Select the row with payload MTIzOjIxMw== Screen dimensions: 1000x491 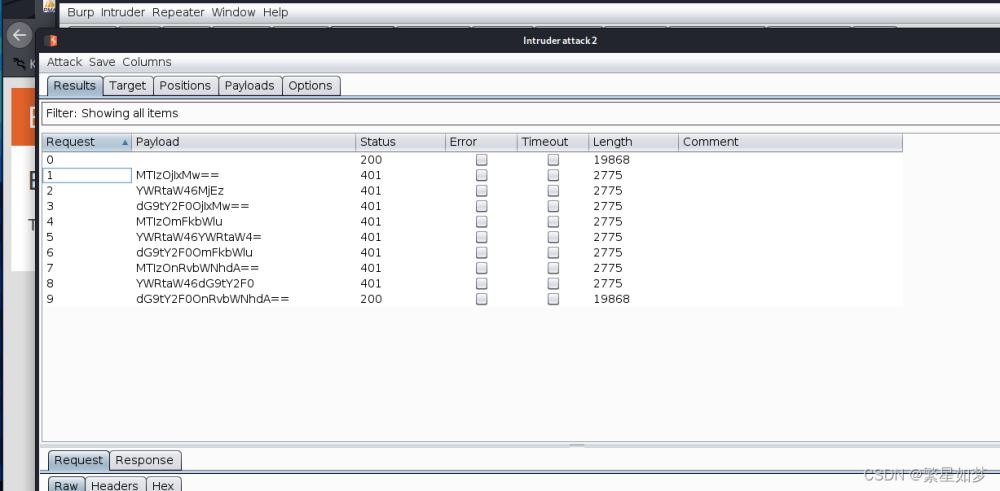click(x=472, y=175)
